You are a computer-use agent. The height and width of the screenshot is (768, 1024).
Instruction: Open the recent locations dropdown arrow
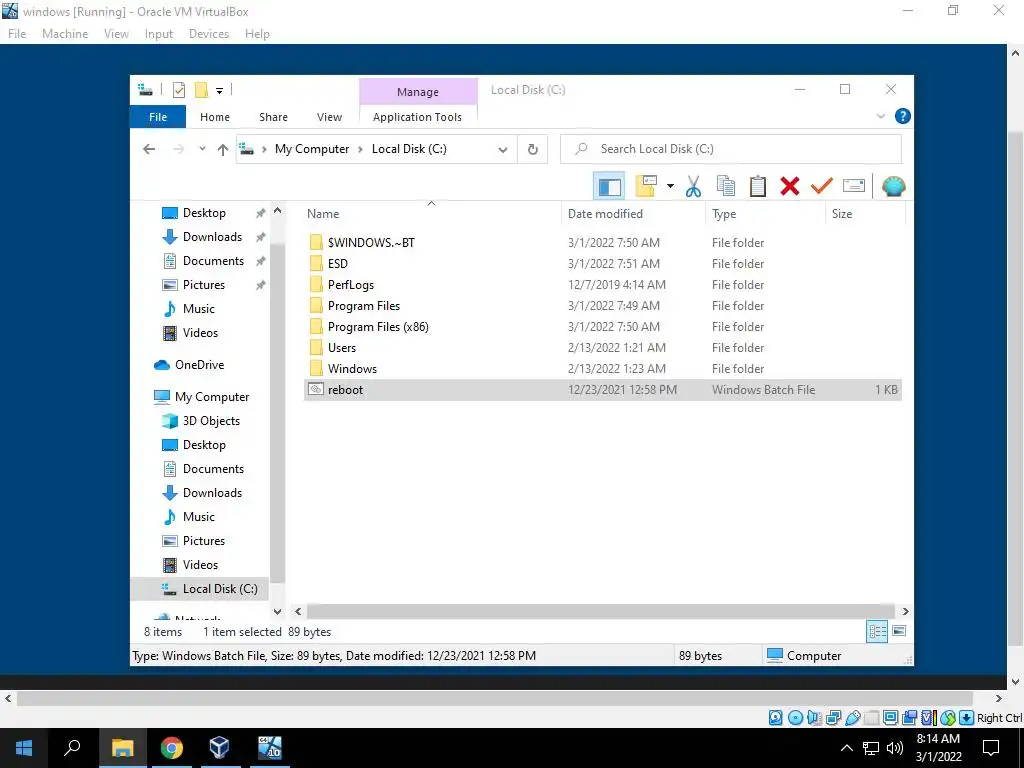(x=202, y=149)
